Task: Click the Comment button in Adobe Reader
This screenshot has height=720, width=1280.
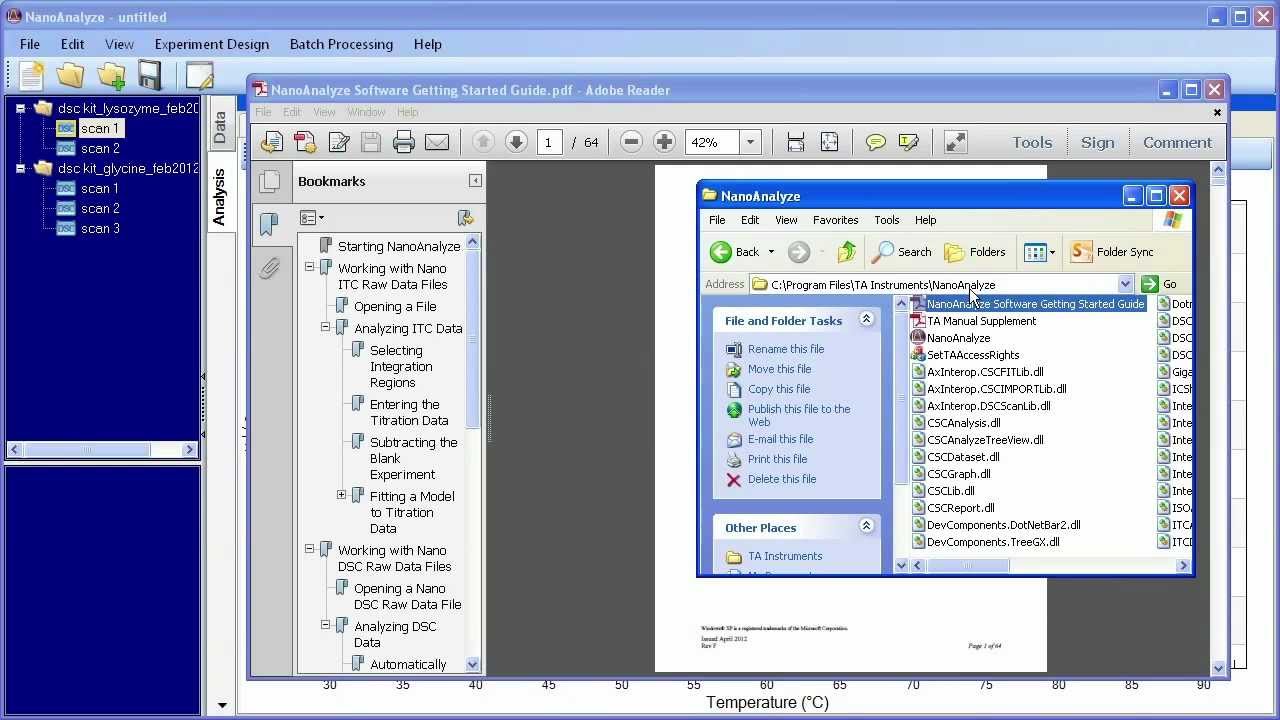Action: click(1177, 143)
